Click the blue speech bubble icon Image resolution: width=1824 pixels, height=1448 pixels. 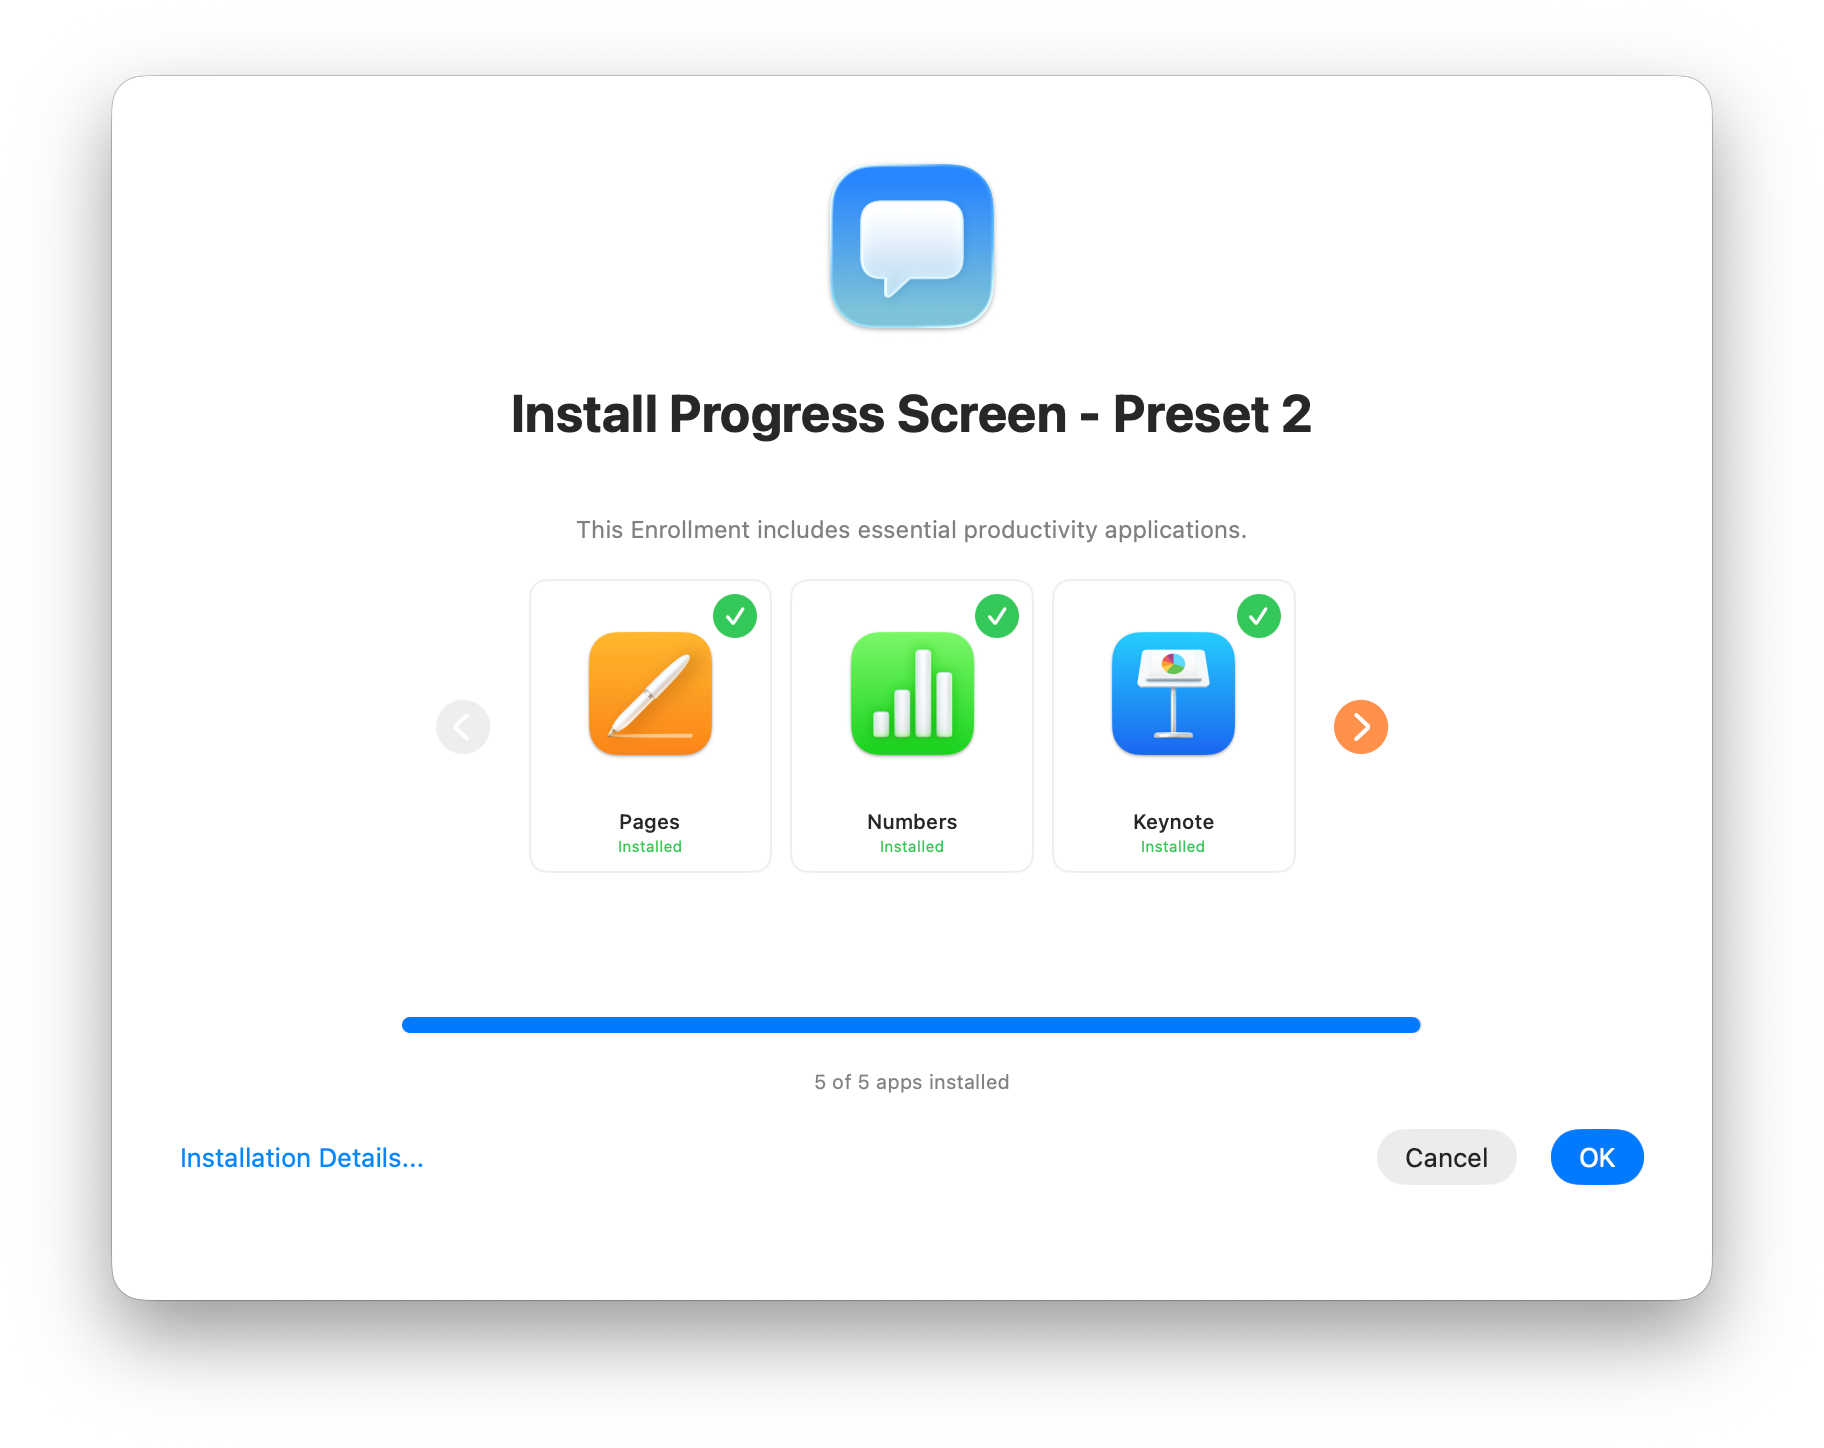(912, 246)
